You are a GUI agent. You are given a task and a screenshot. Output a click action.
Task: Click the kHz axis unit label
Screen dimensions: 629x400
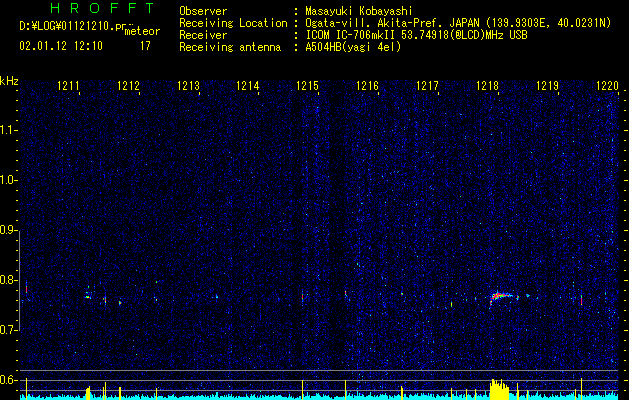(9, 81)
